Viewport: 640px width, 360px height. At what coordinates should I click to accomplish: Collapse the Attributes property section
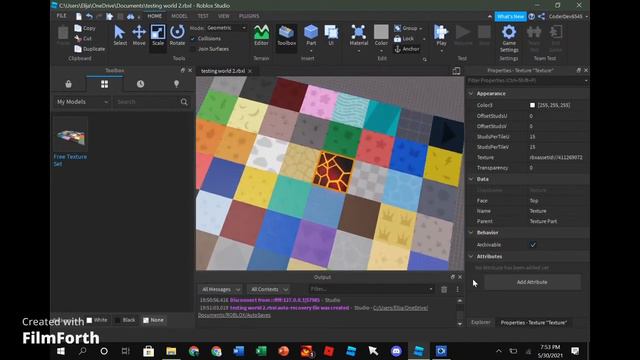tap(471, 256)
